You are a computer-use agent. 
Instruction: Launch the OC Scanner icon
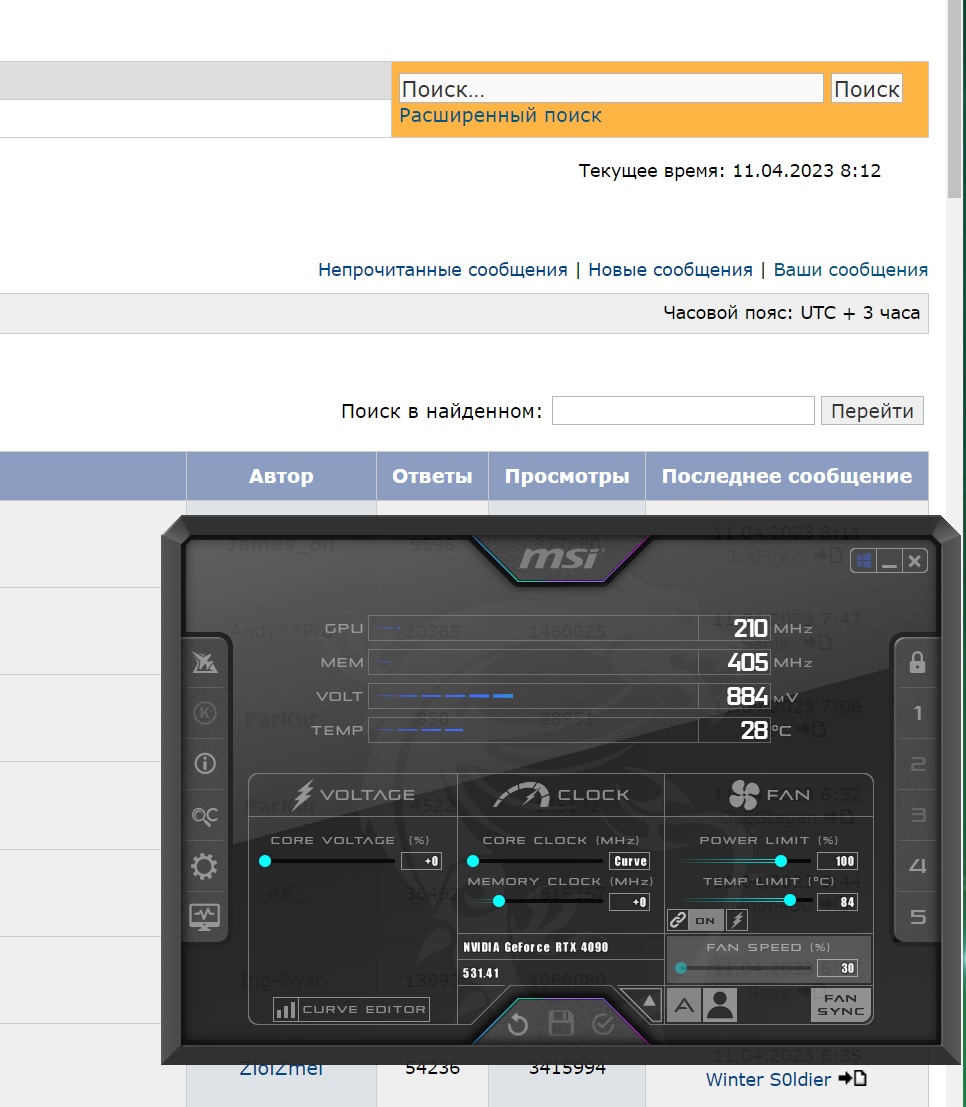[205, 815]
